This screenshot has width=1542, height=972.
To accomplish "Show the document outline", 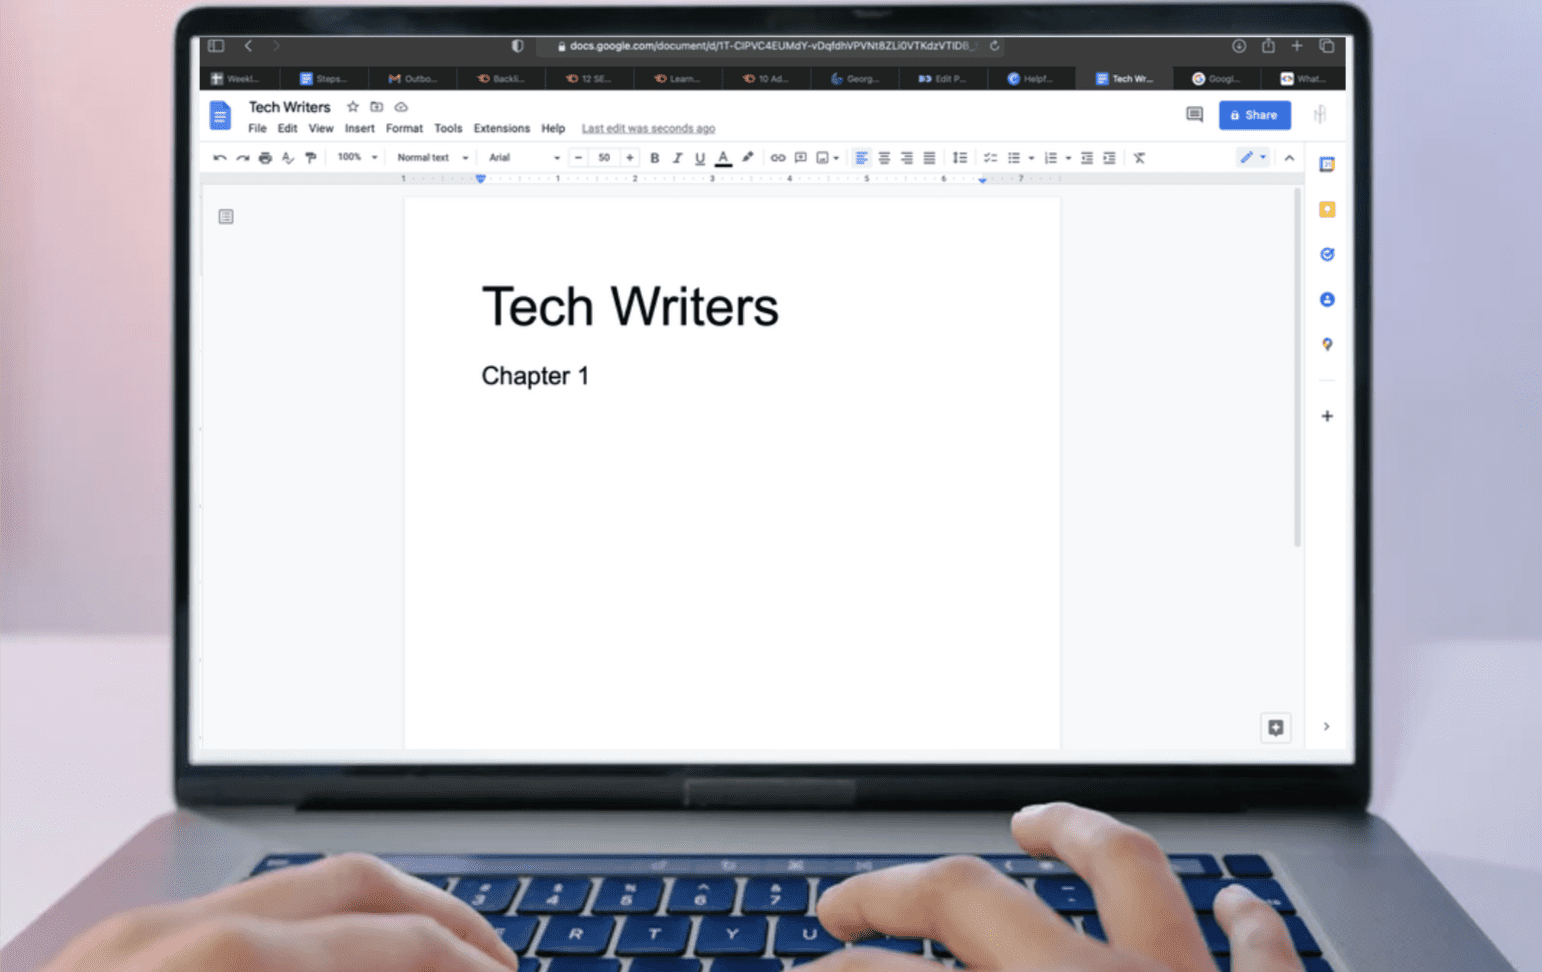I will click(x=226, y=217).
